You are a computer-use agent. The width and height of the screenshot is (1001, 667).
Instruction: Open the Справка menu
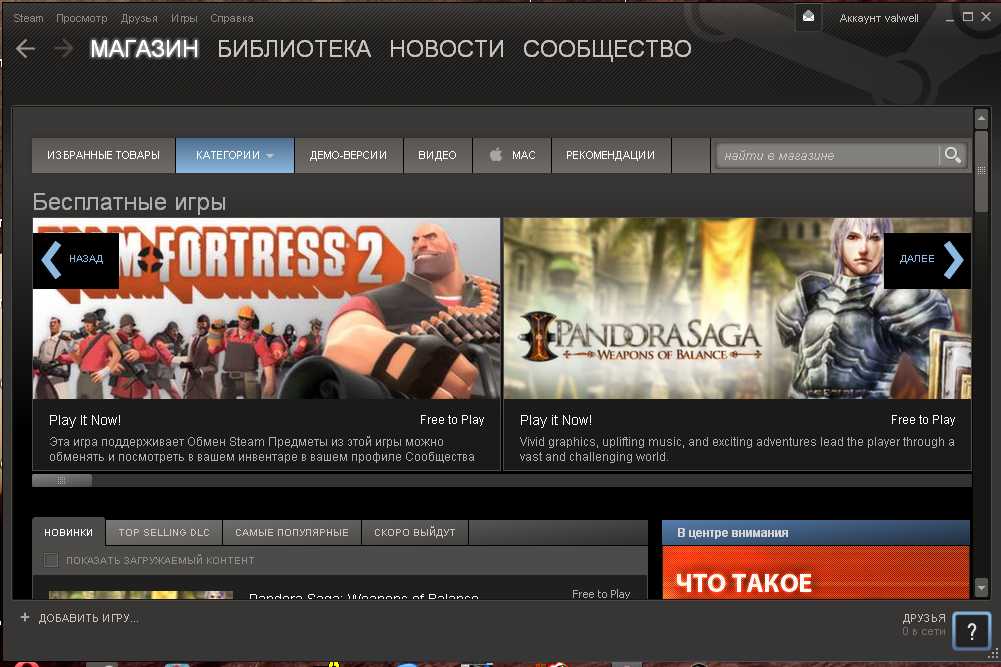pyautogui.click(x=232, y=18)
